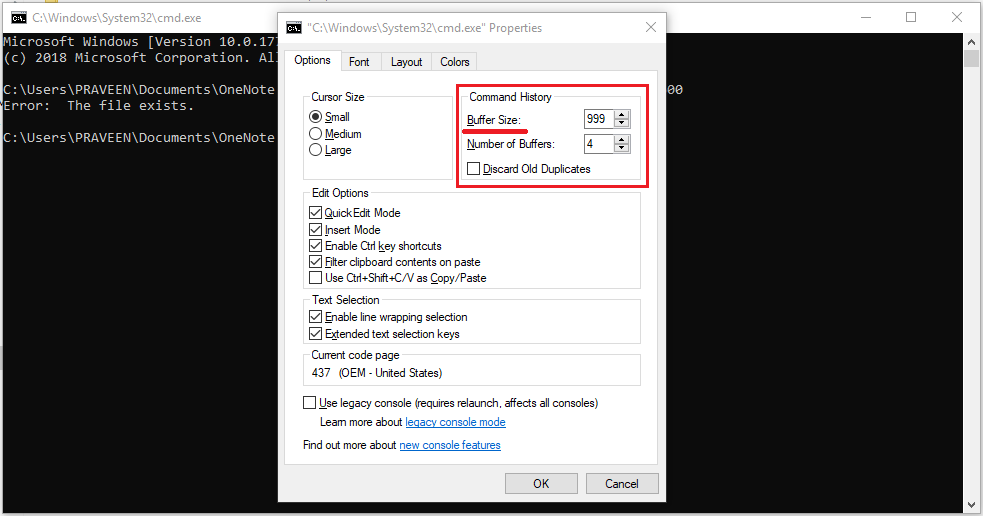Click the Buffer Size input field
This screenshot has width=983, height=516.
coord(599,119)
